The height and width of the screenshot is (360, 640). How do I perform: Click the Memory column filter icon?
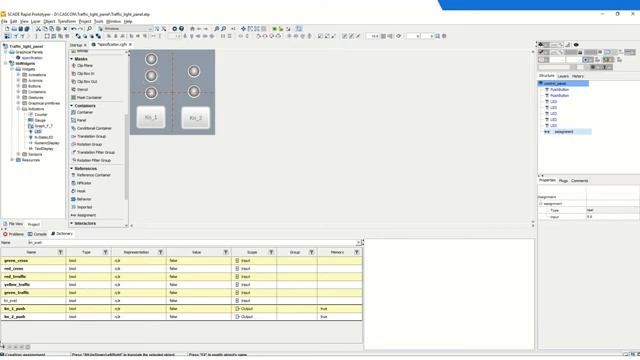[356, 252]
